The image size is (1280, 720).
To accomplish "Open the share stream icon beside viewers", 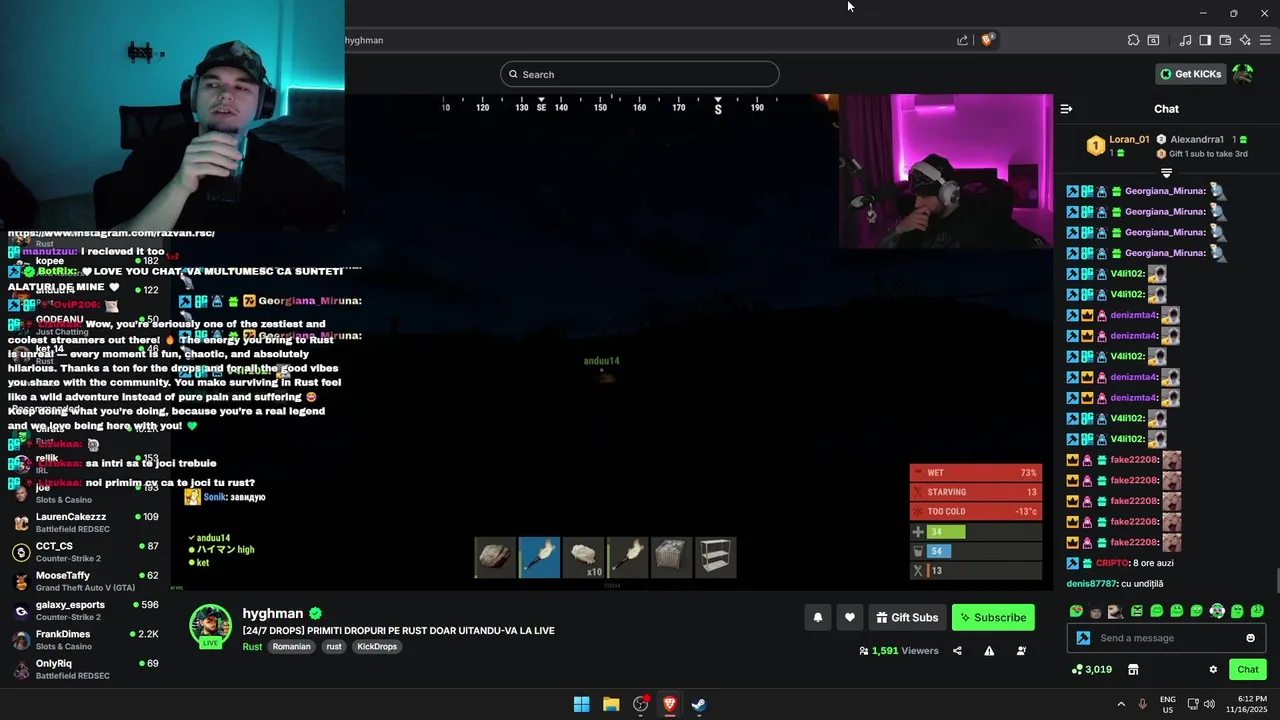I will [x=957, y=651].
